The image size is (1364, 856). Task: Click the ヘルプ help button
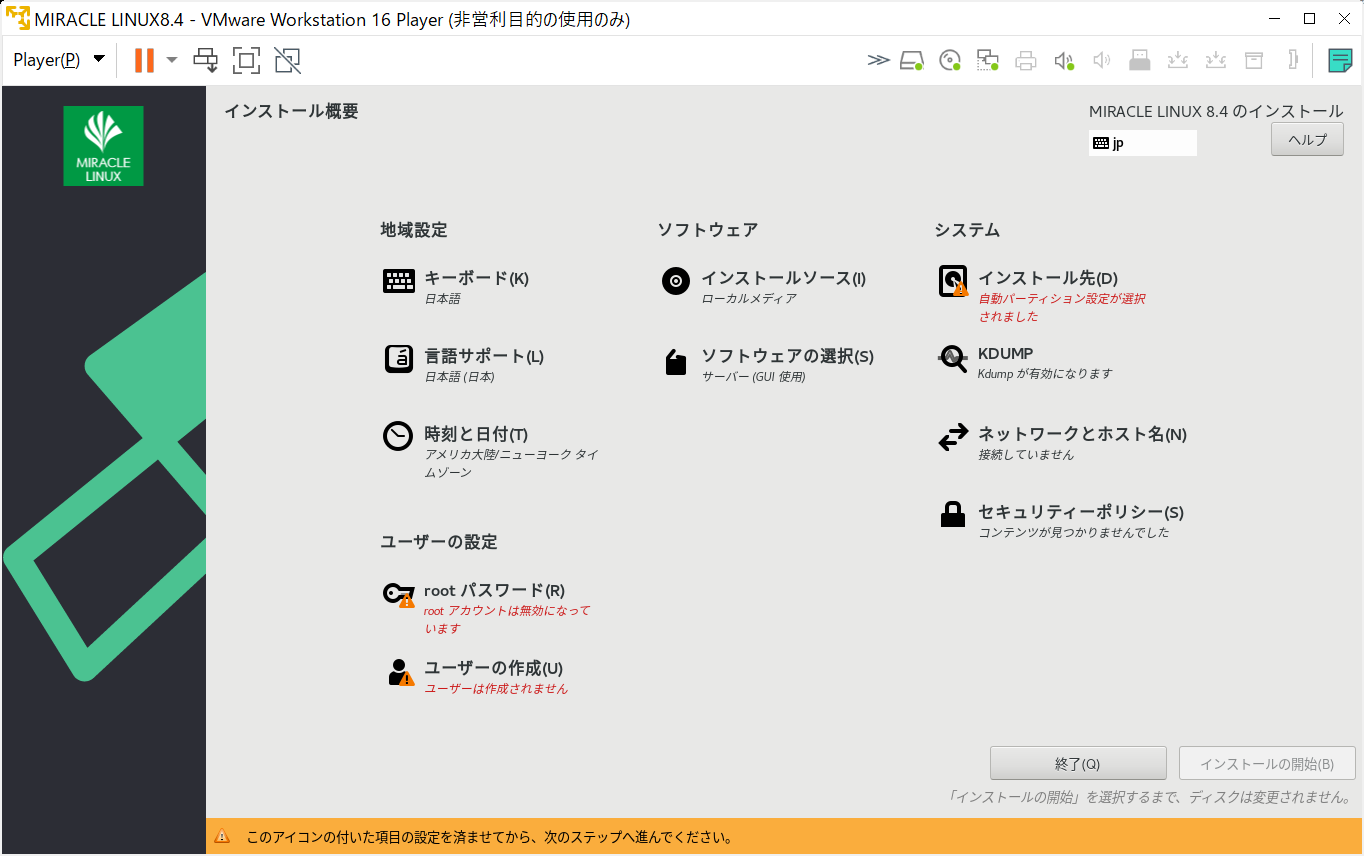click(1307, 140)
